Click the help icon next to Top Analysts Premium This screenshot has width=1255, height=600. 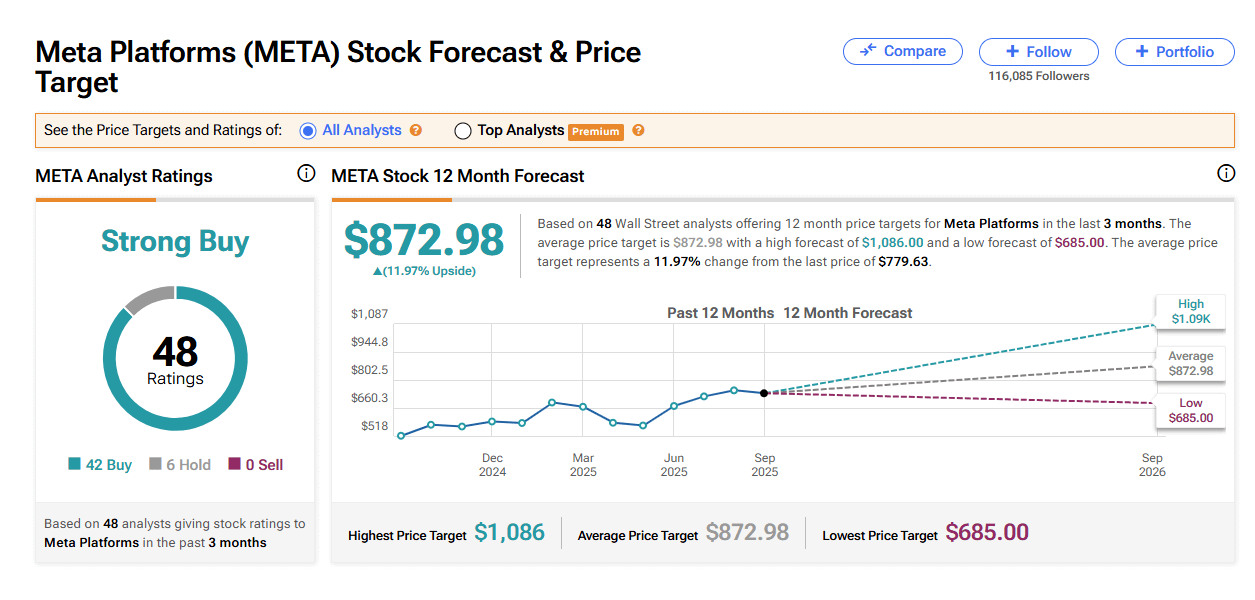point(638,130)
